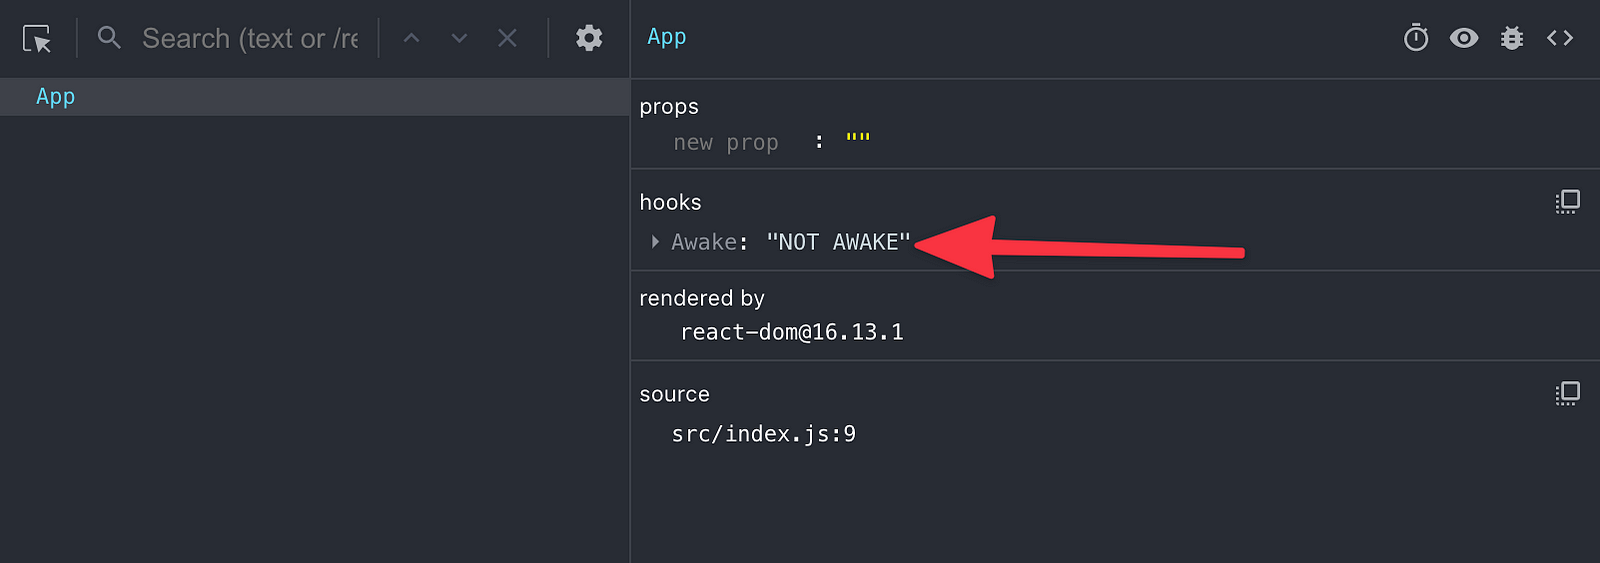Open the settings gear icon

point(589,38)
